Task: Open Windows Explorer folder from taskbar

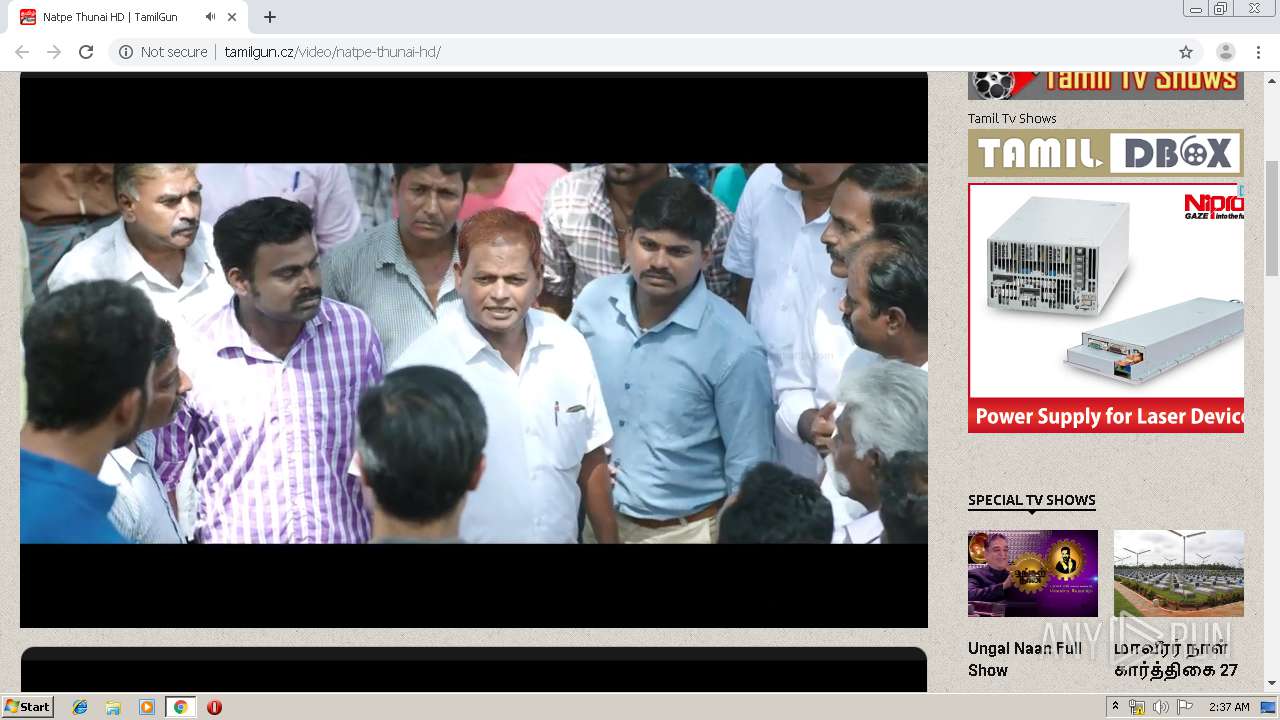Action: tap(113, 707)
